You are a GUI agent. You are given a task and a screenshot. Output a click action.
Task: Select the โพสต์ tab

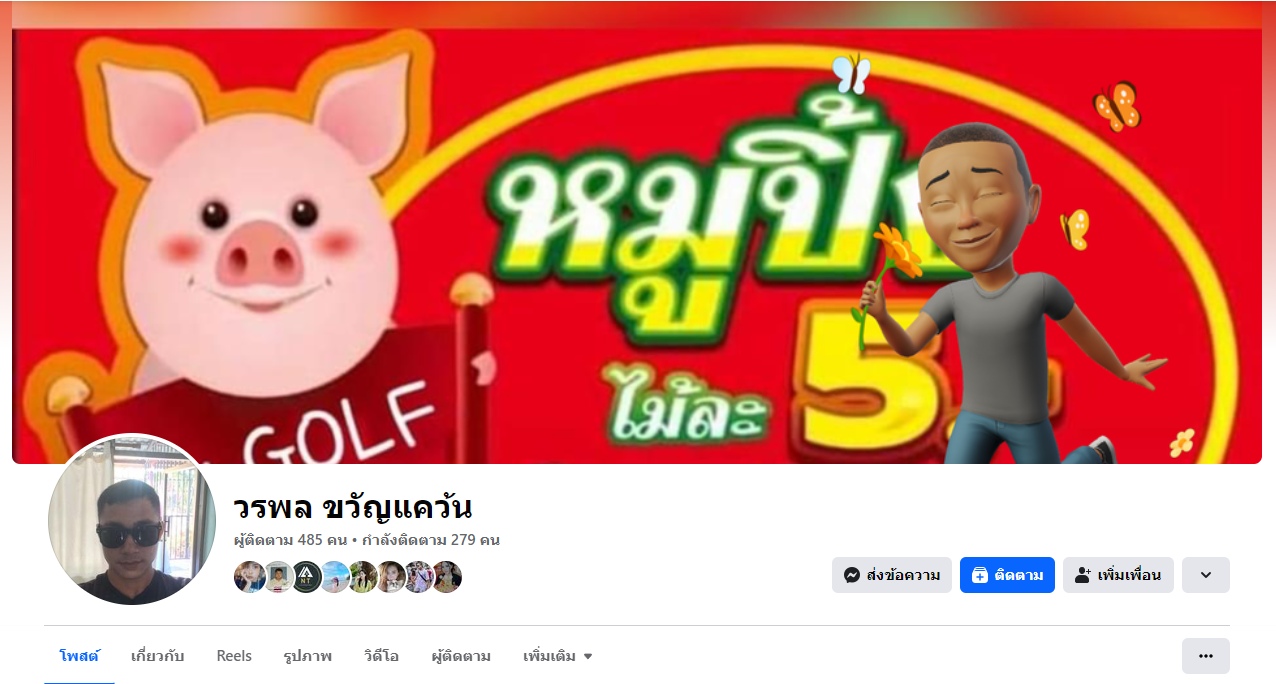tap(79, 656)
